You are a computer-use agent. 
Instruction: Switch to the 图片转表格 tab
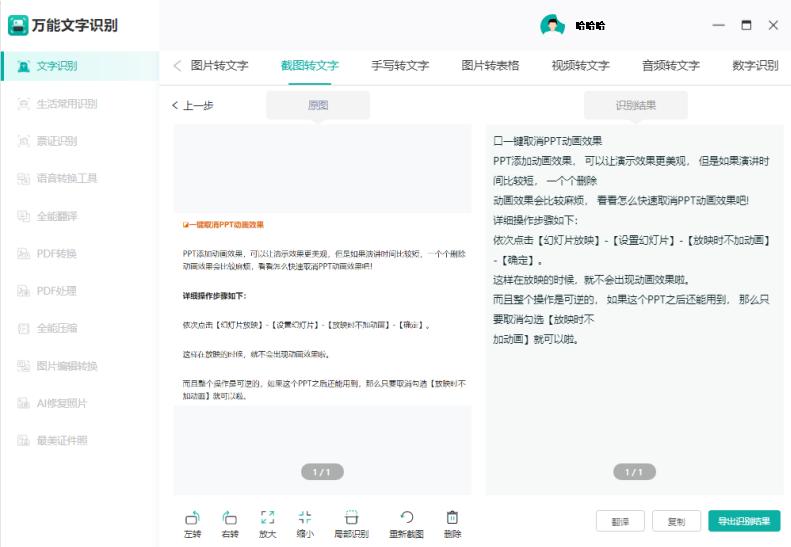point(490,66)
